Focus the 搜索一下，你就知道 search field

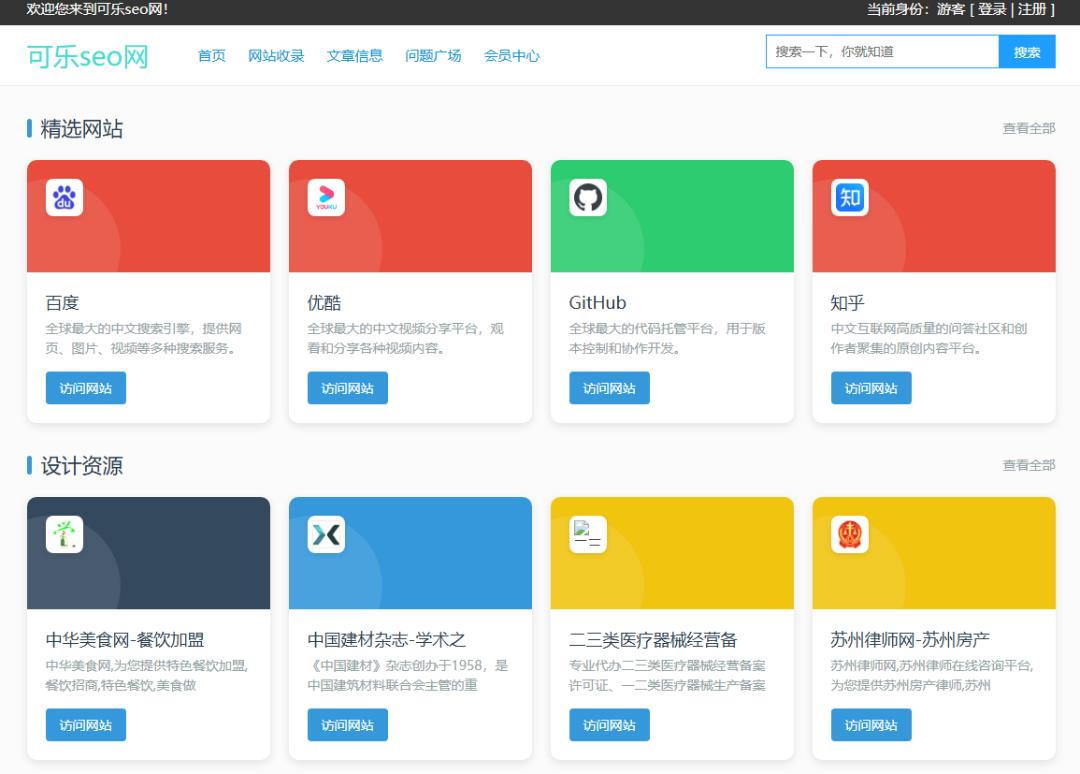[x=882, y=52]
